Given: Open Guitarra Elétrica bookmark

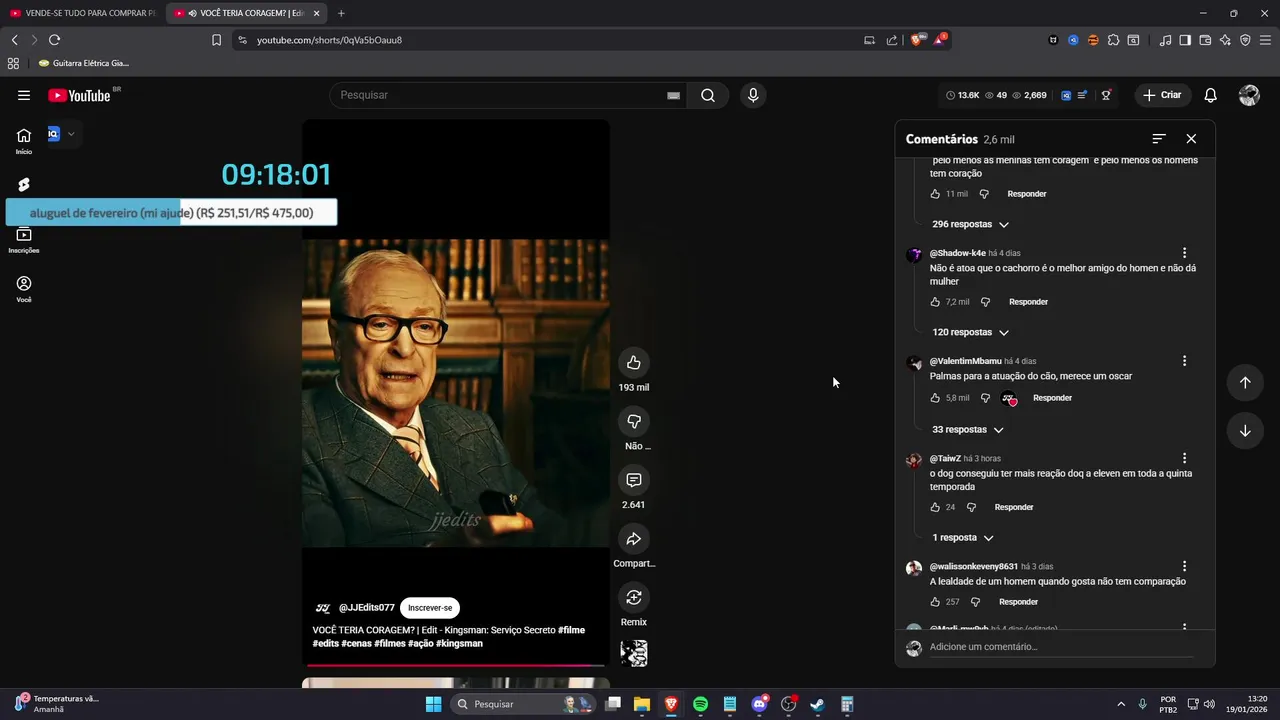Looking at the screenshot, I should tap(84, 63).
